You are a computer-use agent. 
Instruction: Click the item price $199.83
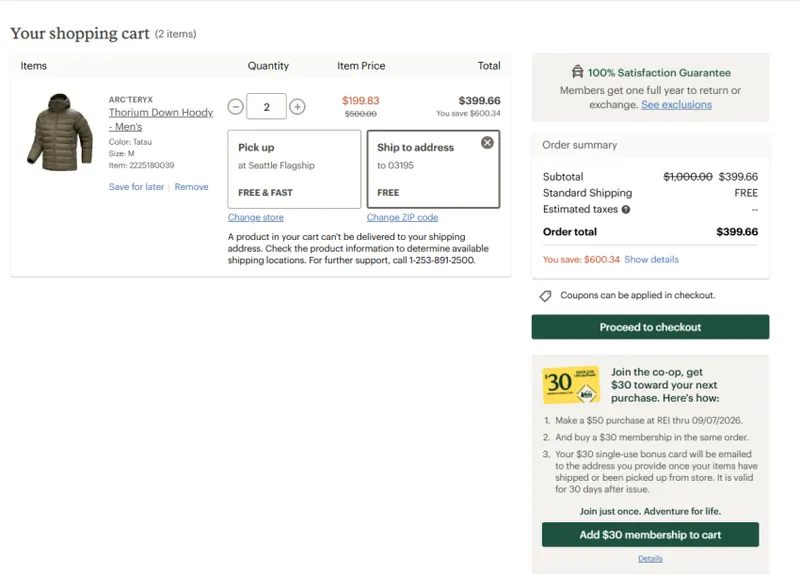(361, 100)
